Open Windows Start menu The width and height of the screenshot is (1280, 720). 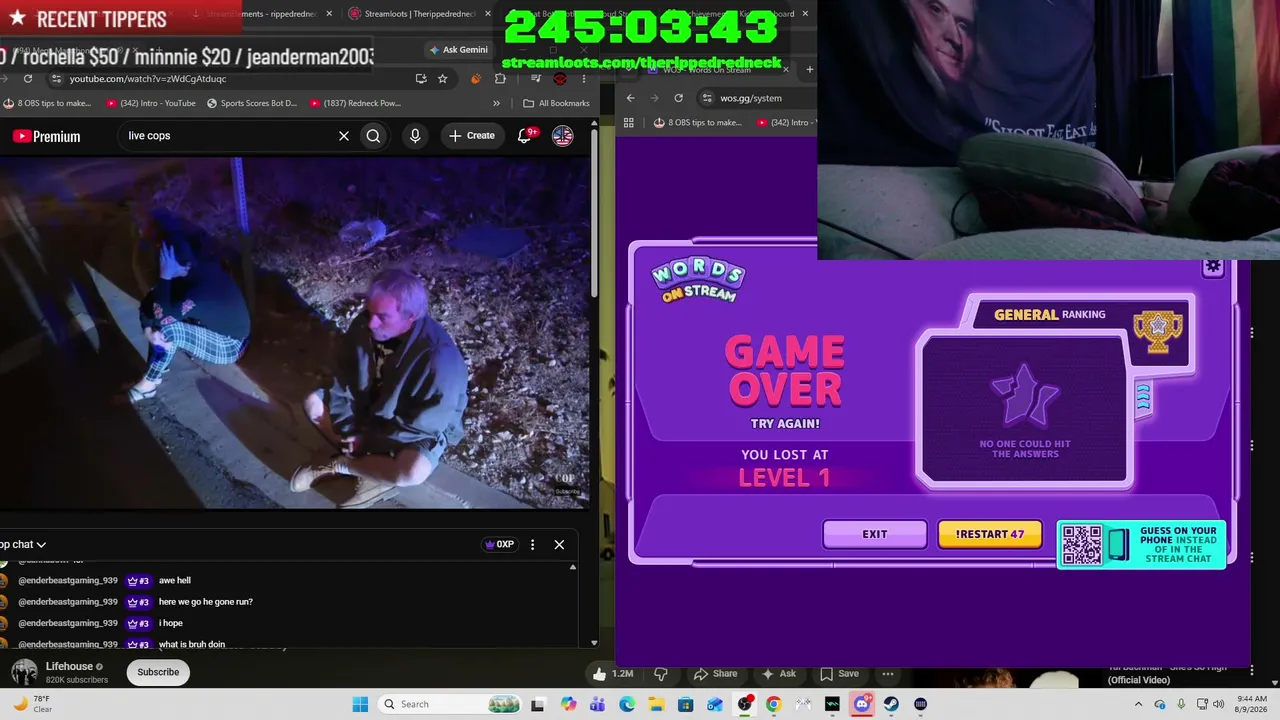[360, 704]
